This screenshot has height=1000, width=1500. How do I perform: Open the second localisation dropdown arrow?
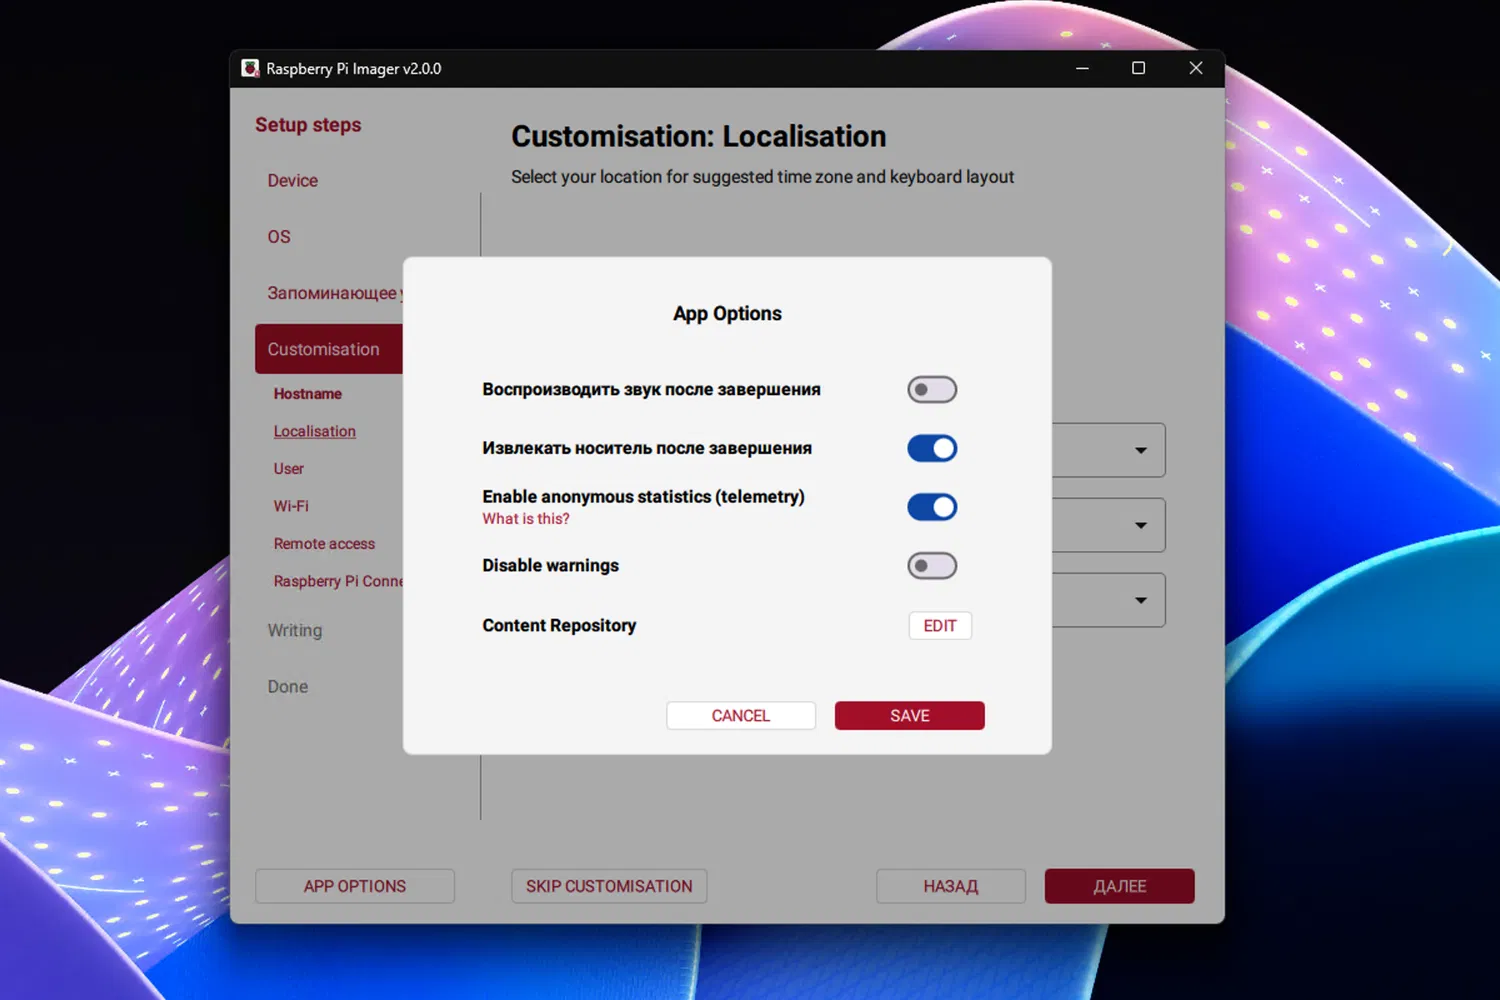point(1140,525)
